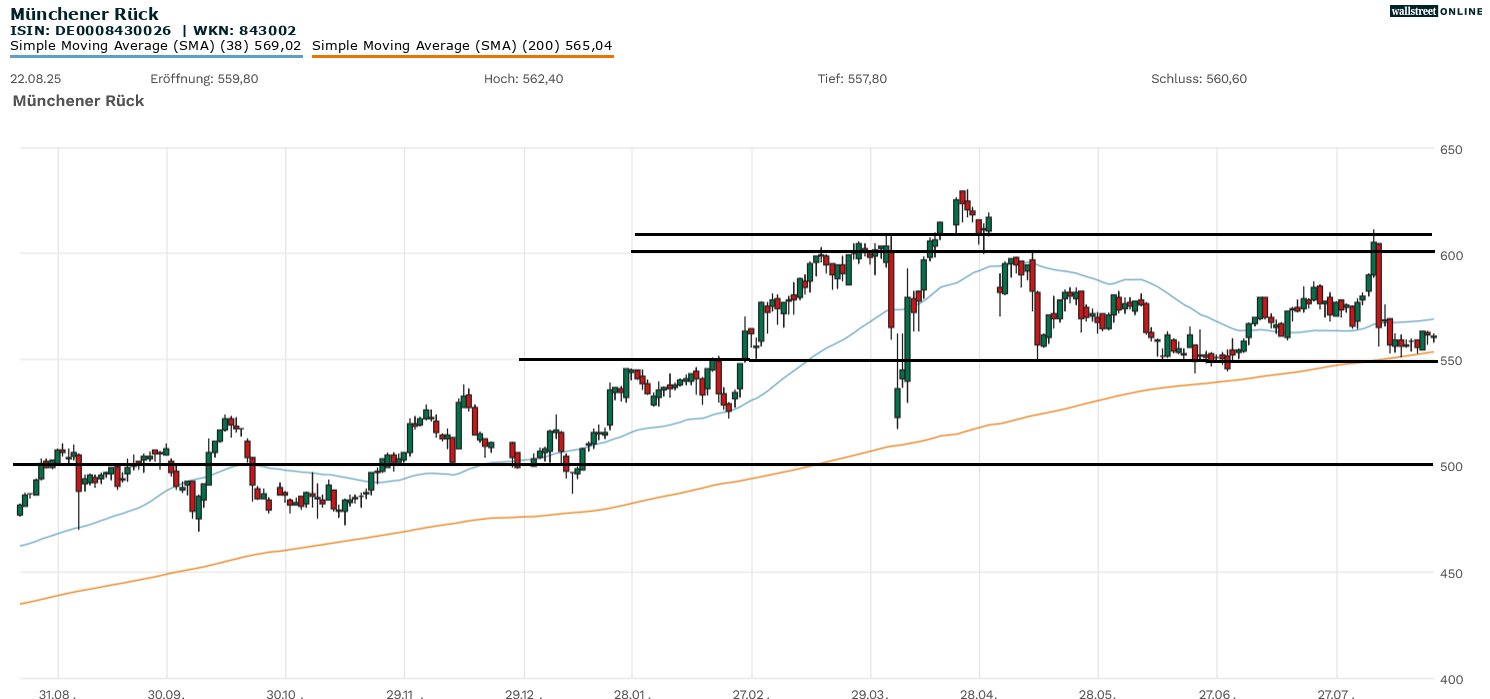1490x699 pixels.
Task: Toggle the SMA (38) legend entry
Action: tap(156, 46)
